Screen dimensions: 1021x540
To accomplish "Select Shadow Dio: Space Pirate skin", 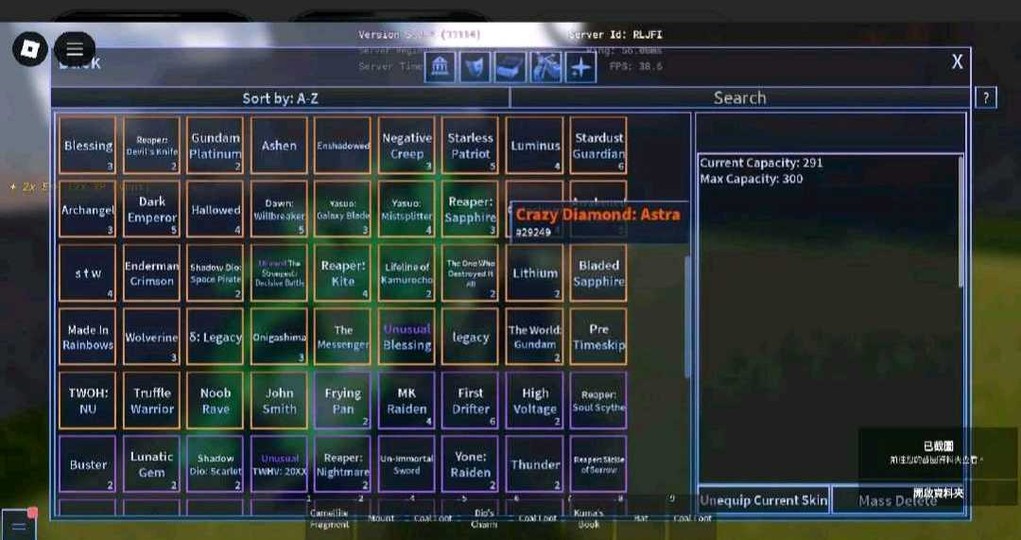I will (215, 273).
